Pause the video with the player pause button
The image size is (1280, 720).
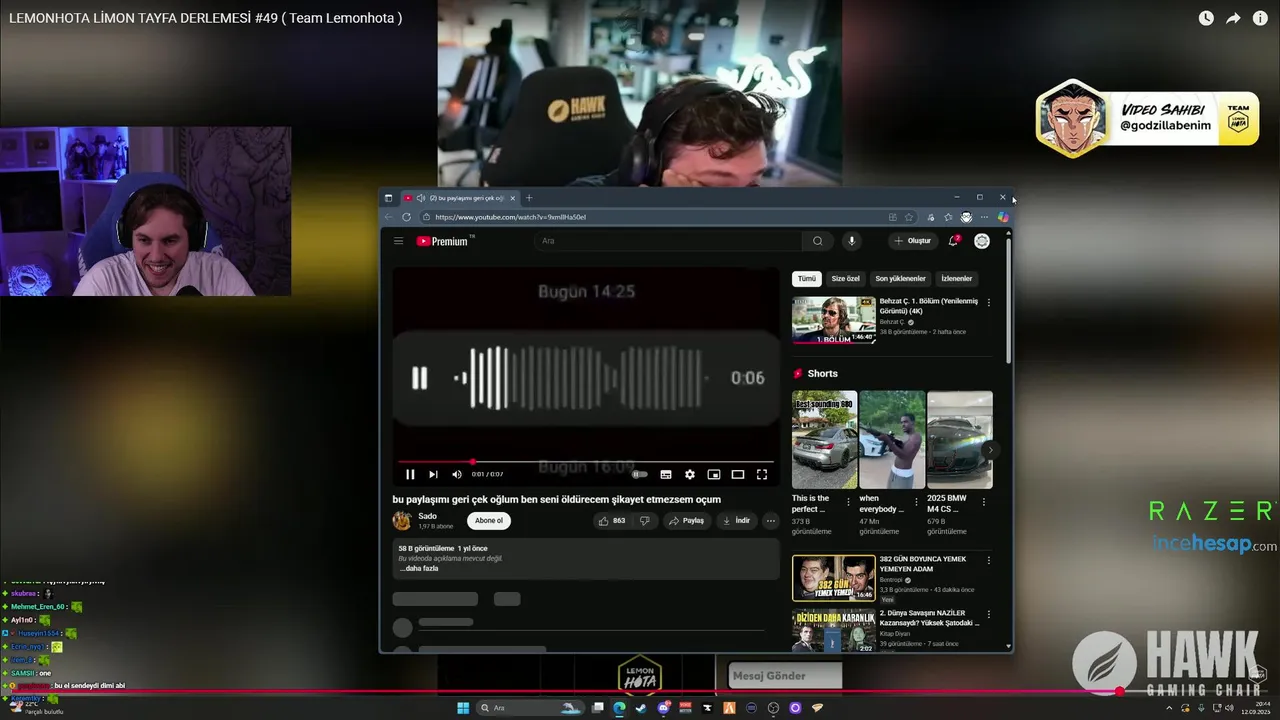click(x=410, y=474)
